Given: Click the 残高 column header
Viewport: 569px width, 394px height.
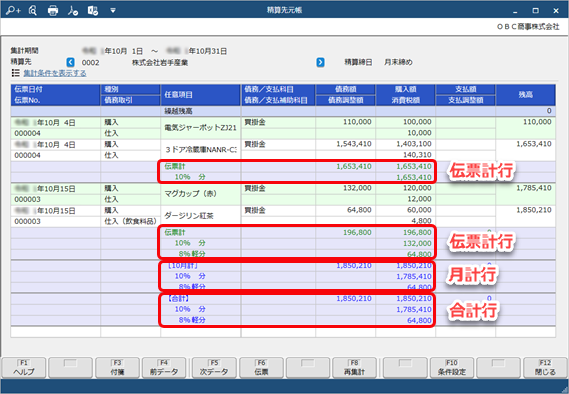Looking at the screenshot, I should pyautogui.click(x=525, y=95).
